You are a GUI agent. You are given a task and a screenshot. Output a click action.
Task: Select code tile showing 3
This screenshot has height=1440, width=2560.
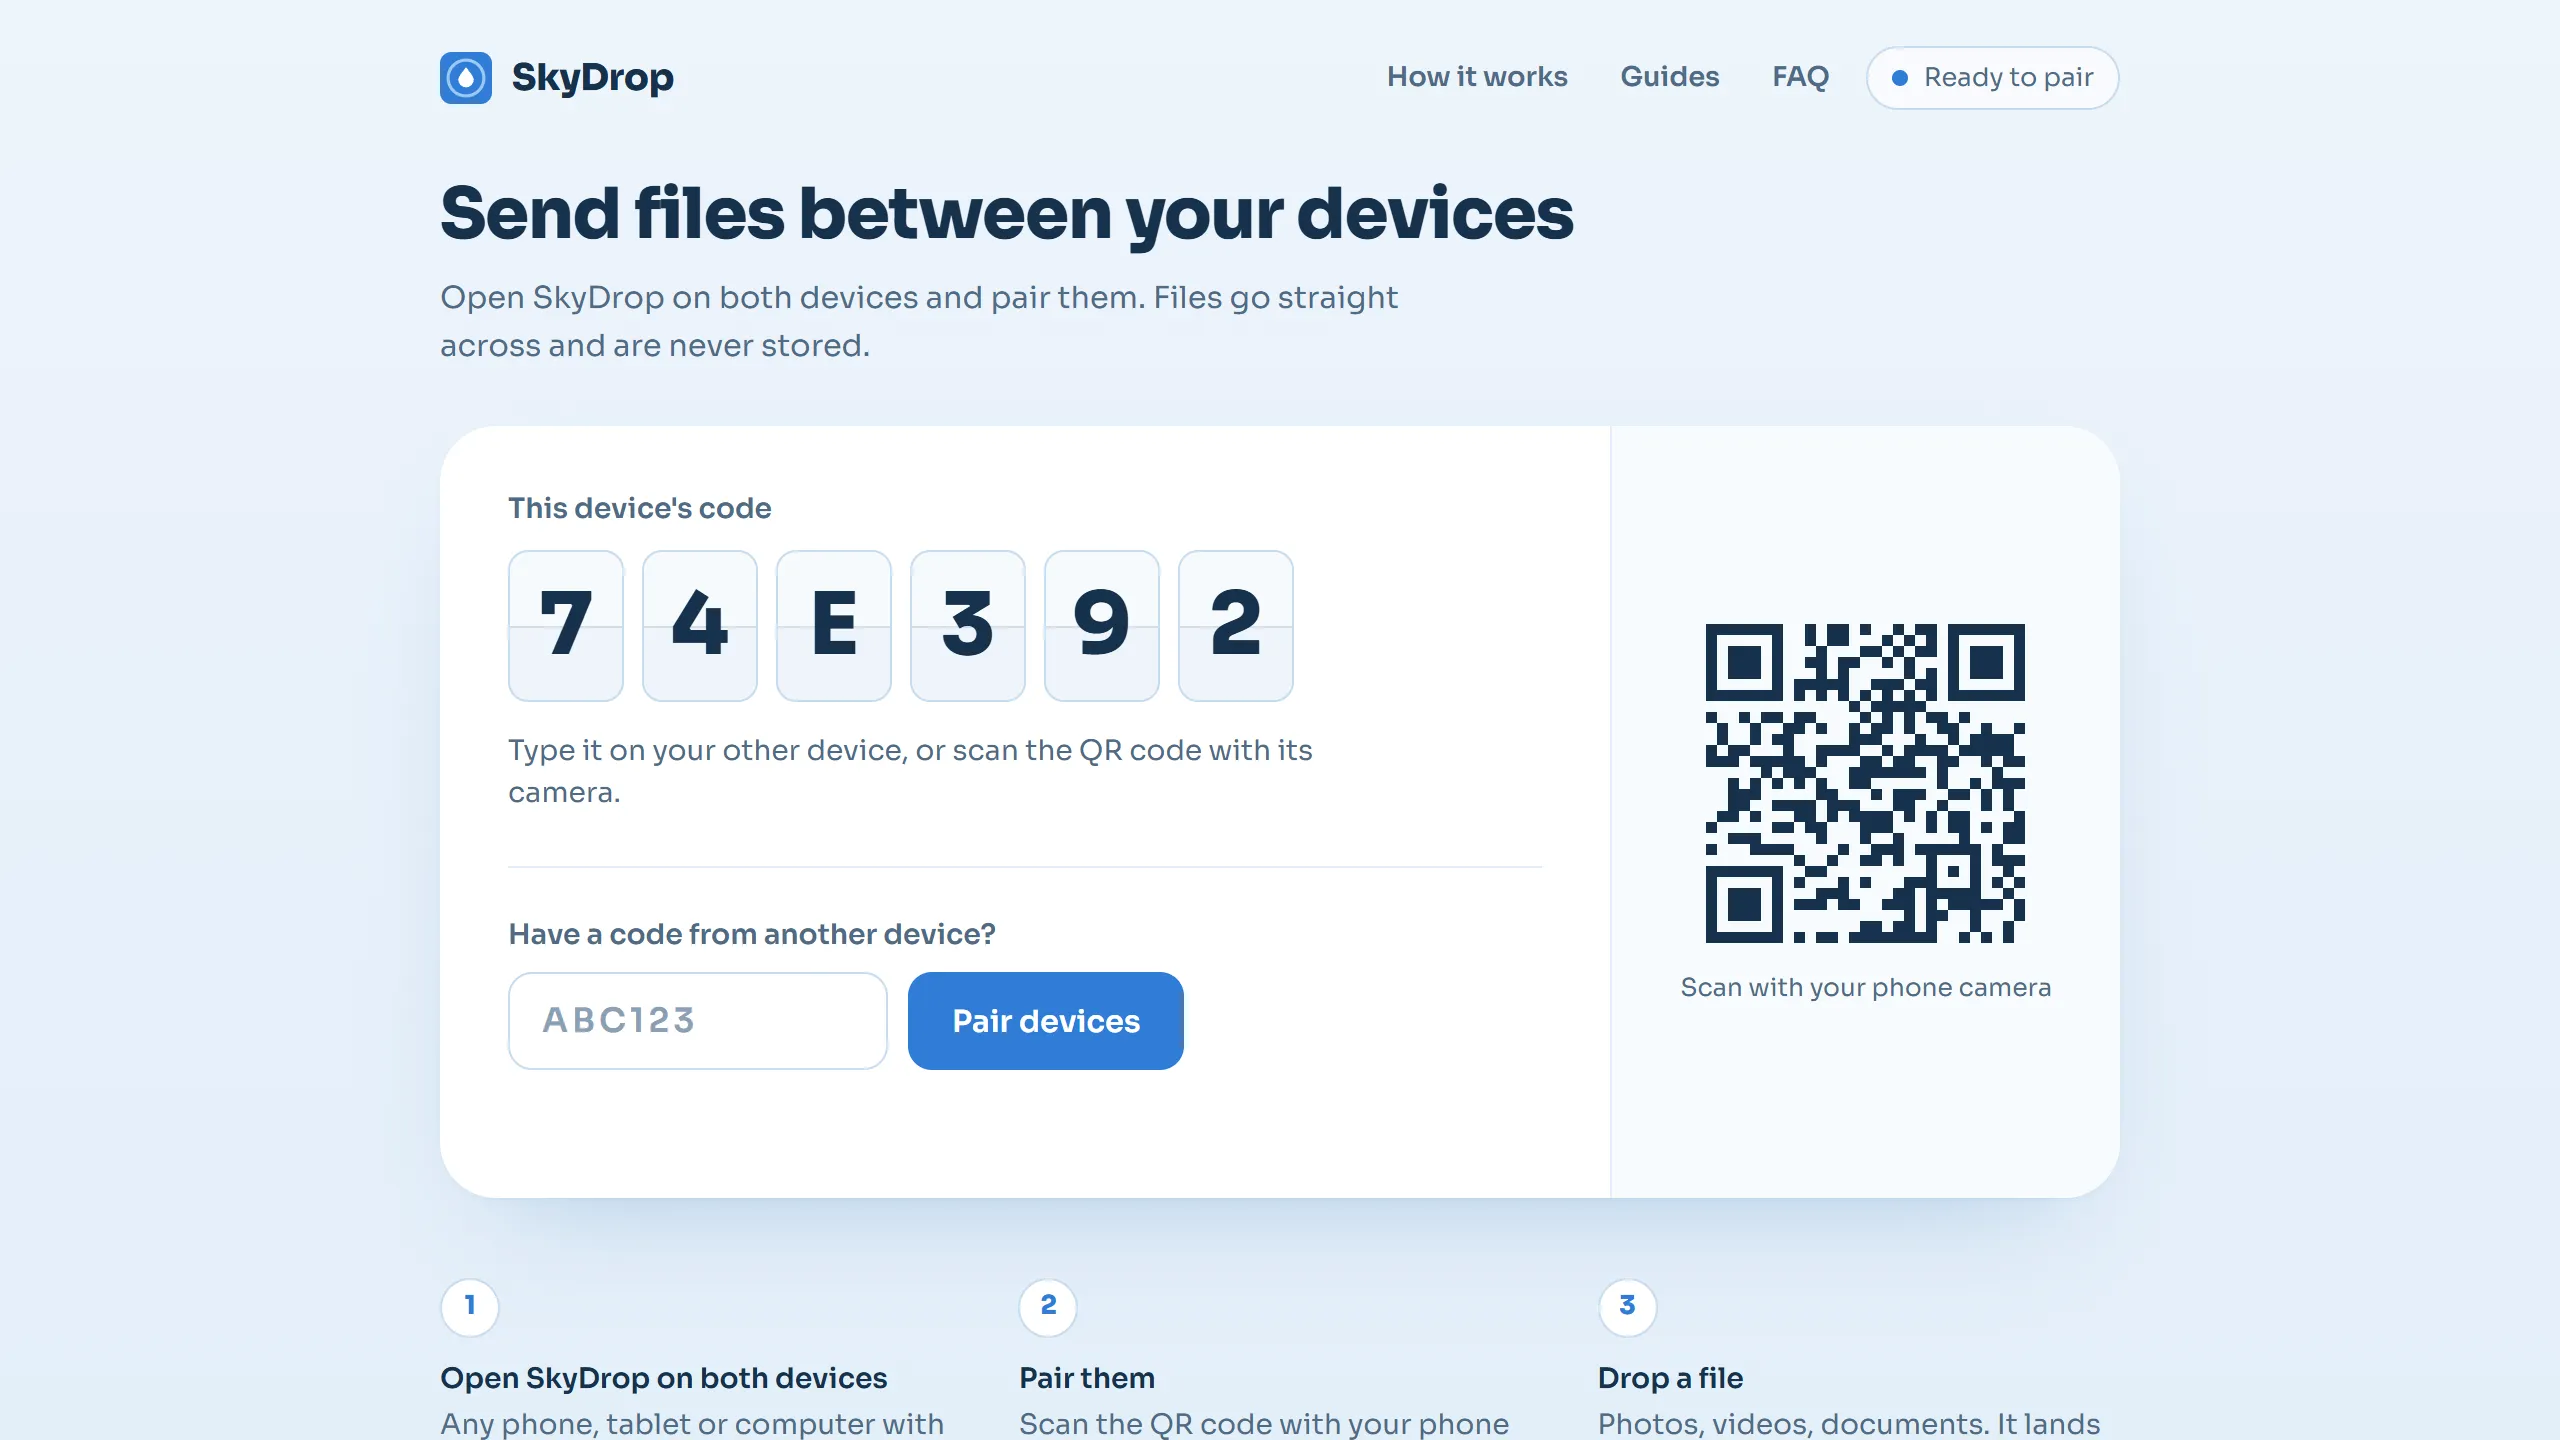(968, 626)
